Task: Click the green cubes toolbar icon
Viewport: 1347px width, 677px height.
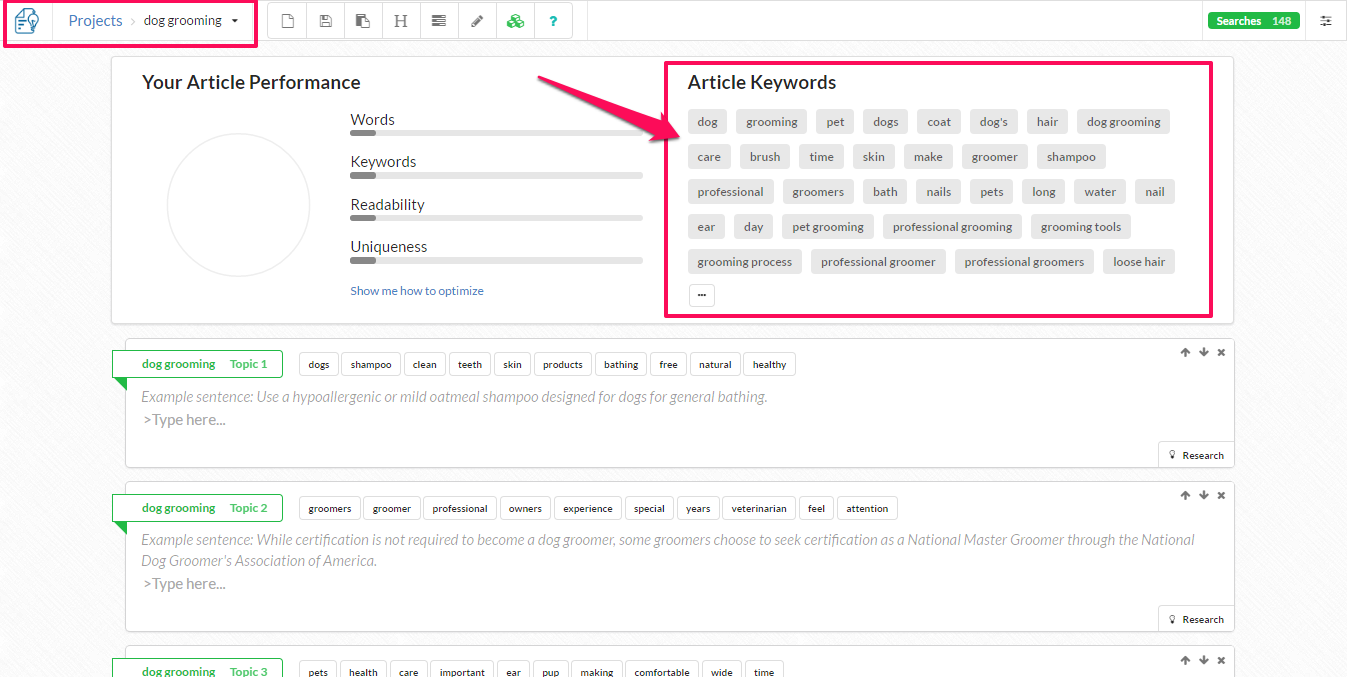Action: [x=515, y=21]
